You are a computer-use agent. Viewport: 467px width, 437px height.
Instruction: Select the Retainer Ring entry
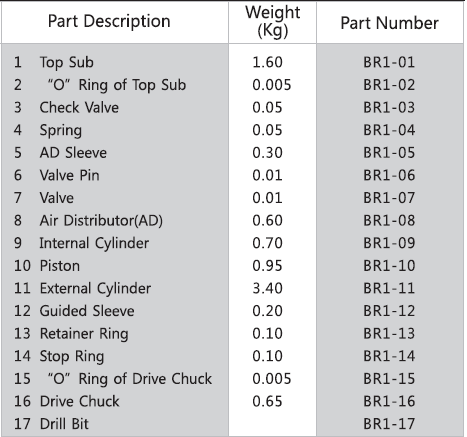(x=84, y=334)
